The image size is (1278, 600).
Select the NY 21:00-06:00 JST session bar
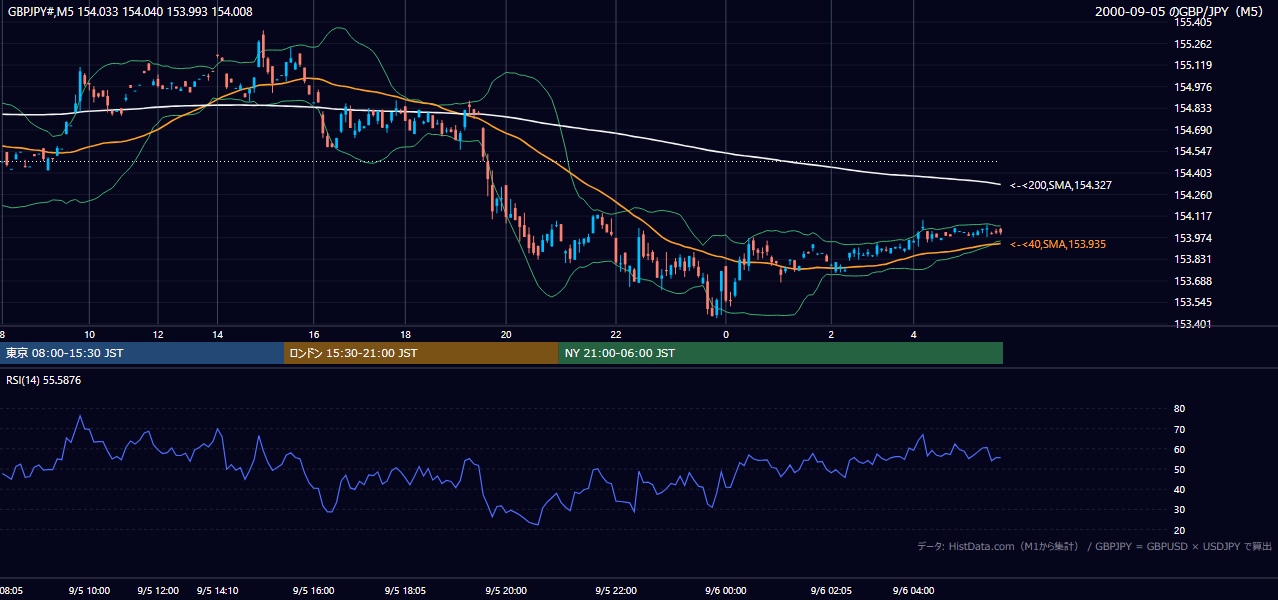click(x=780, y=353)
